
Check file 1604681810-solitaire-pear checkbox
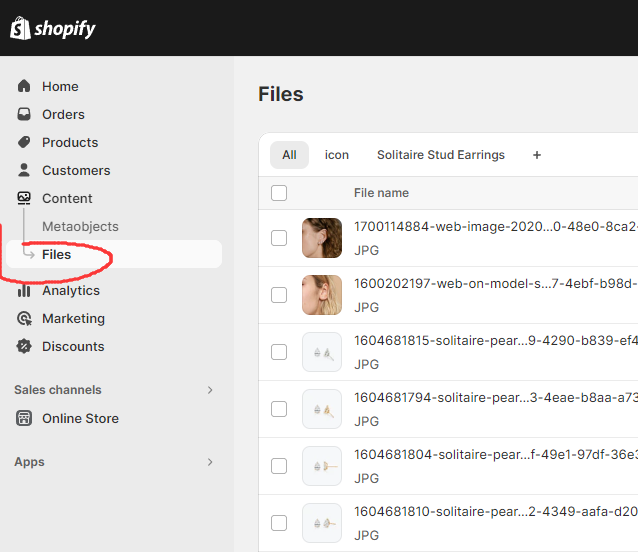click(279, 523)
